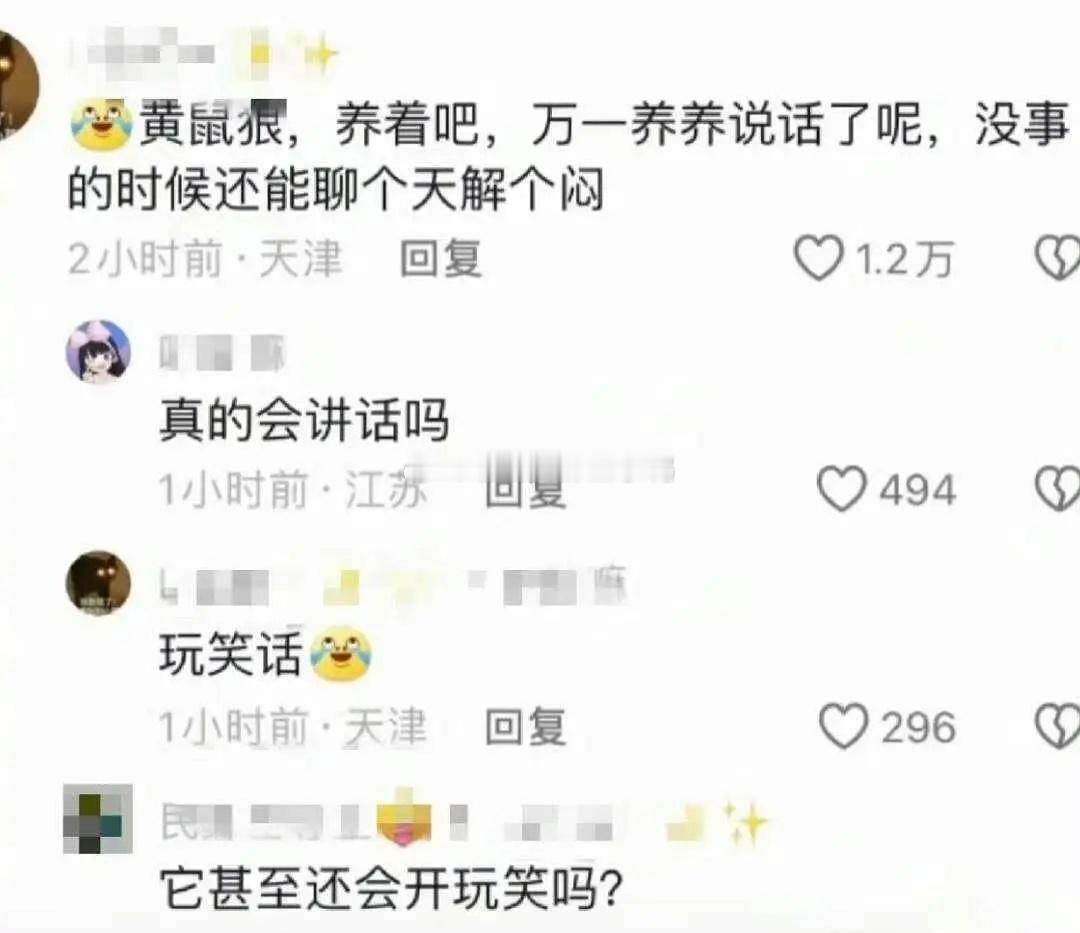Like the 玩笑话 comment with 296 likes

[x=843, y=726]
